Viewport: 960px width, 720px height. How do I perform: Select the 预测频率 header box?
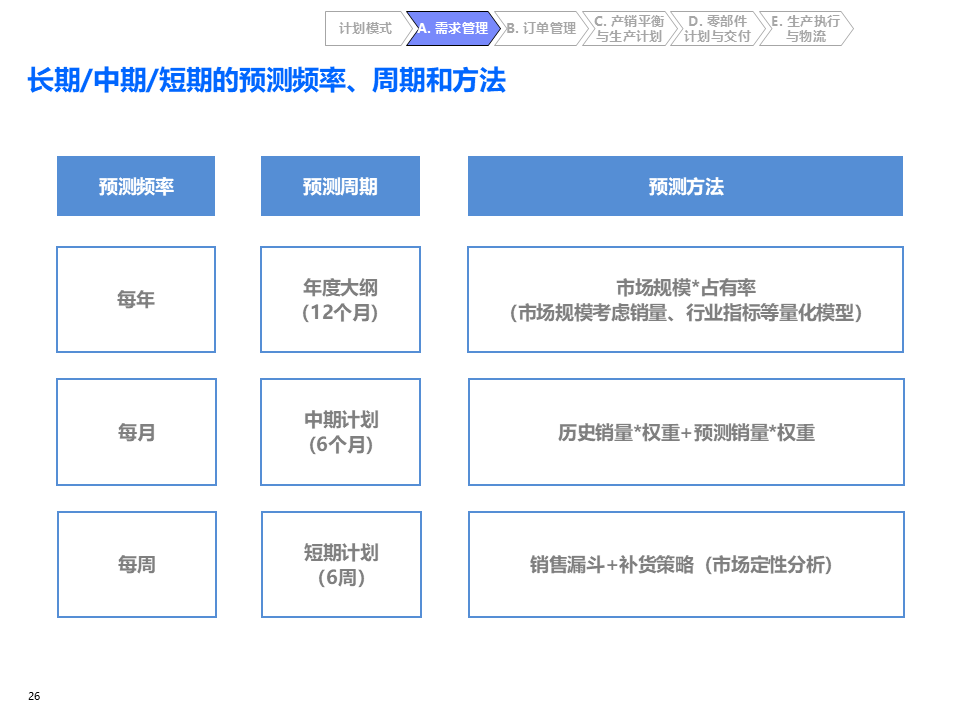click(136, 186)
